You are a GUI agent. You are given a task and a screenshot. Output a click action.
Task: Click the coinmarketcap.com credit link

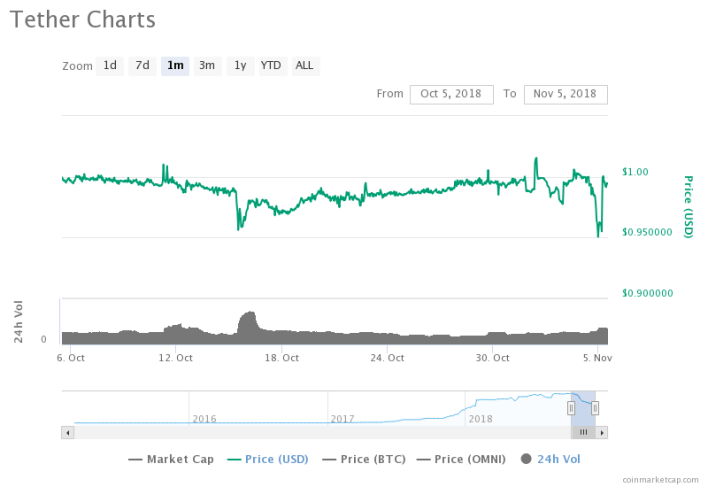[x=660, y=480]
